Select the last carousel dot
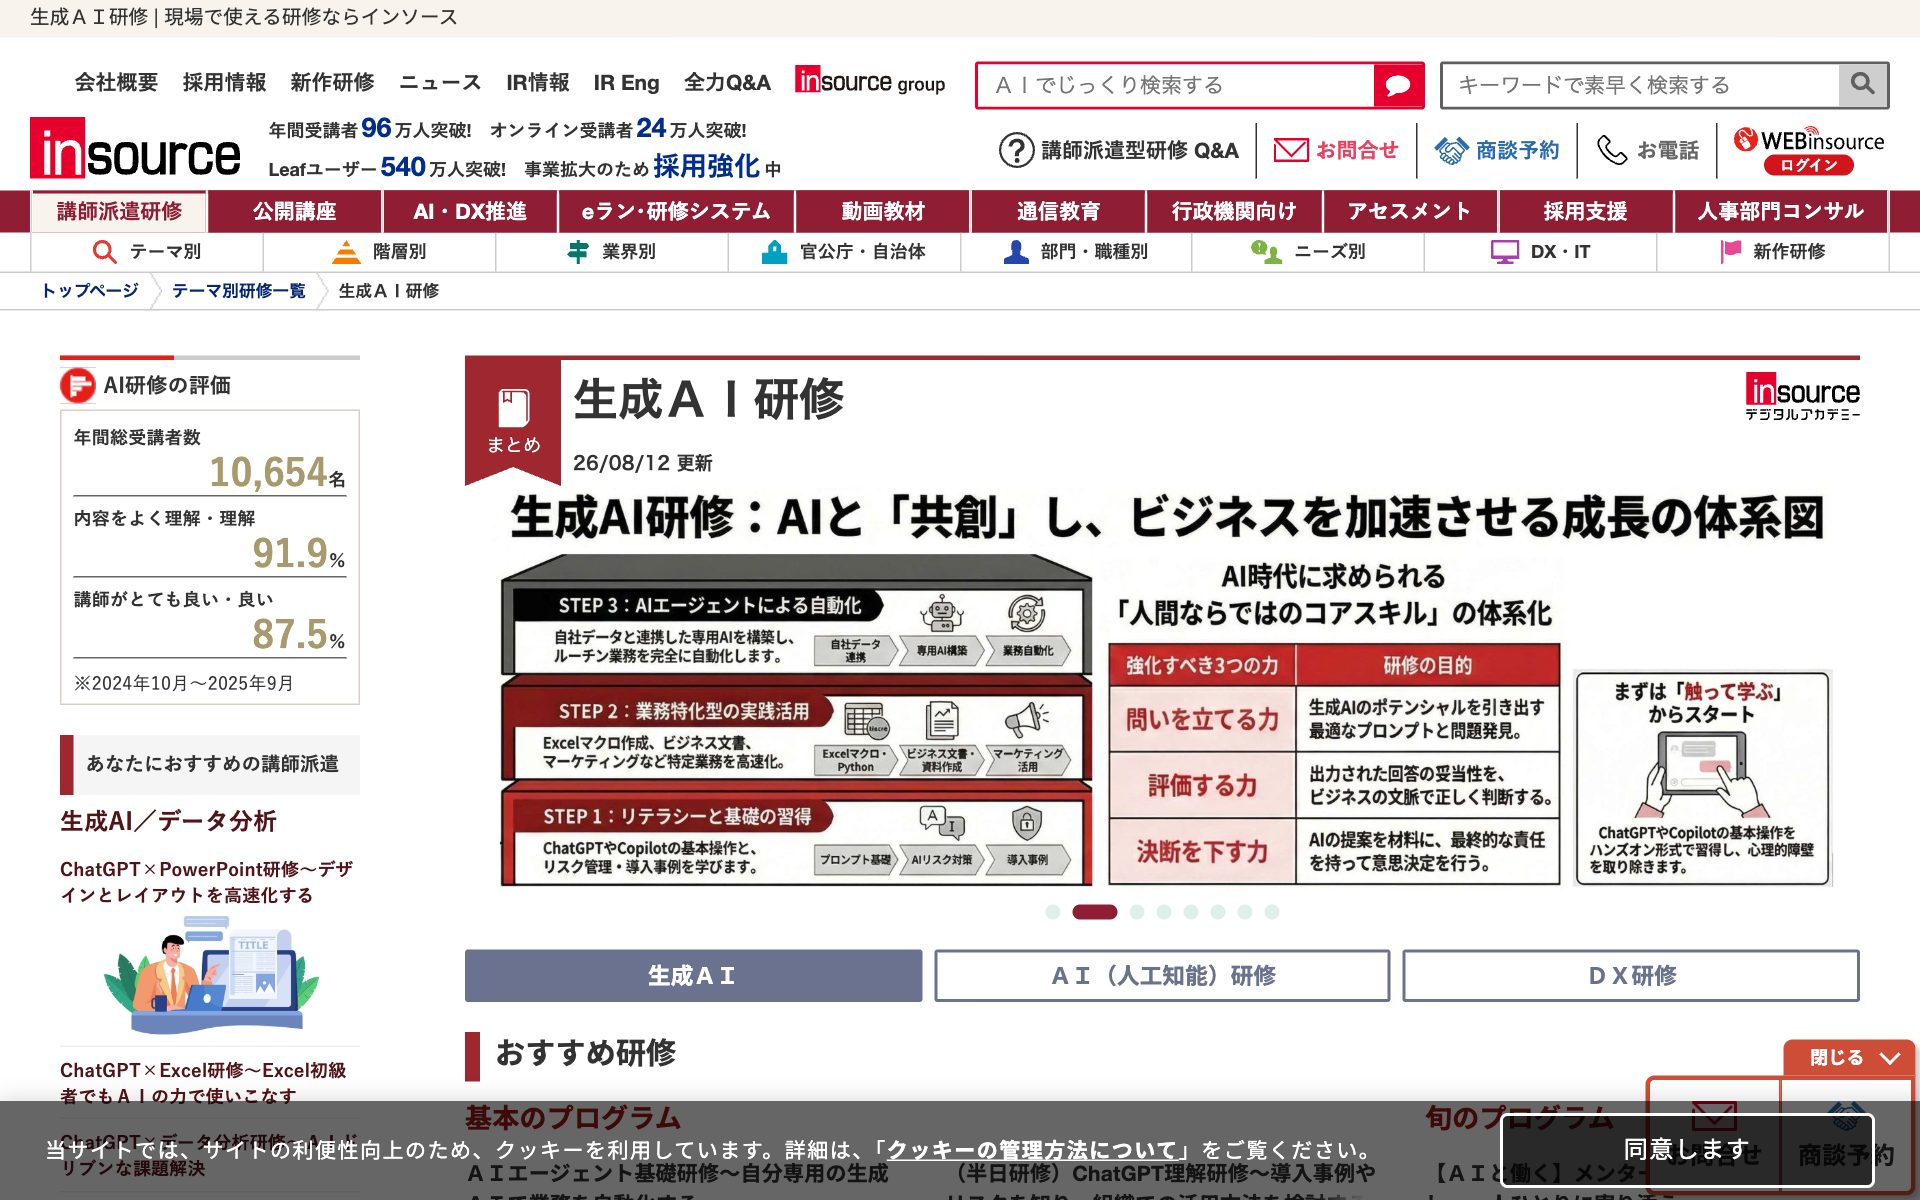 click(x=1272, y=912)
